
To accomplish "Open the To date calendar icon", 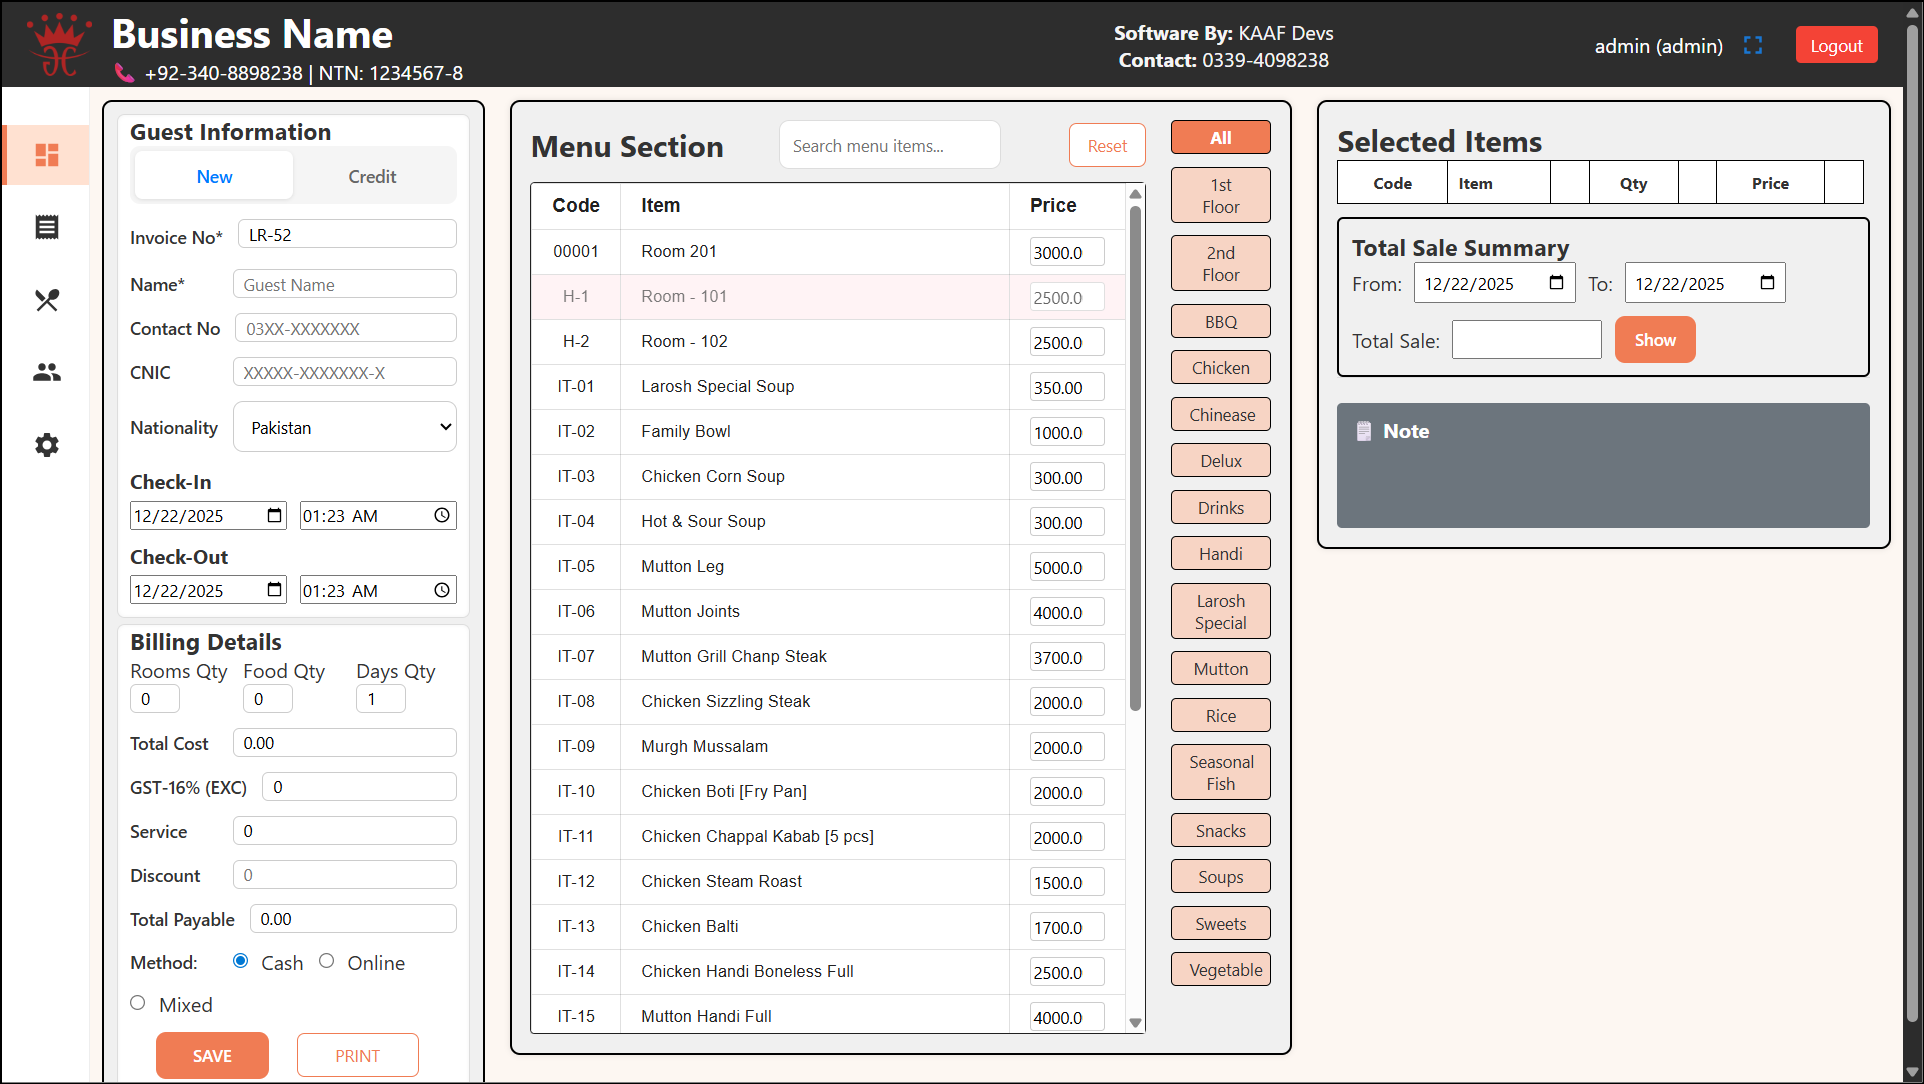I will [x=1767, y=283].
